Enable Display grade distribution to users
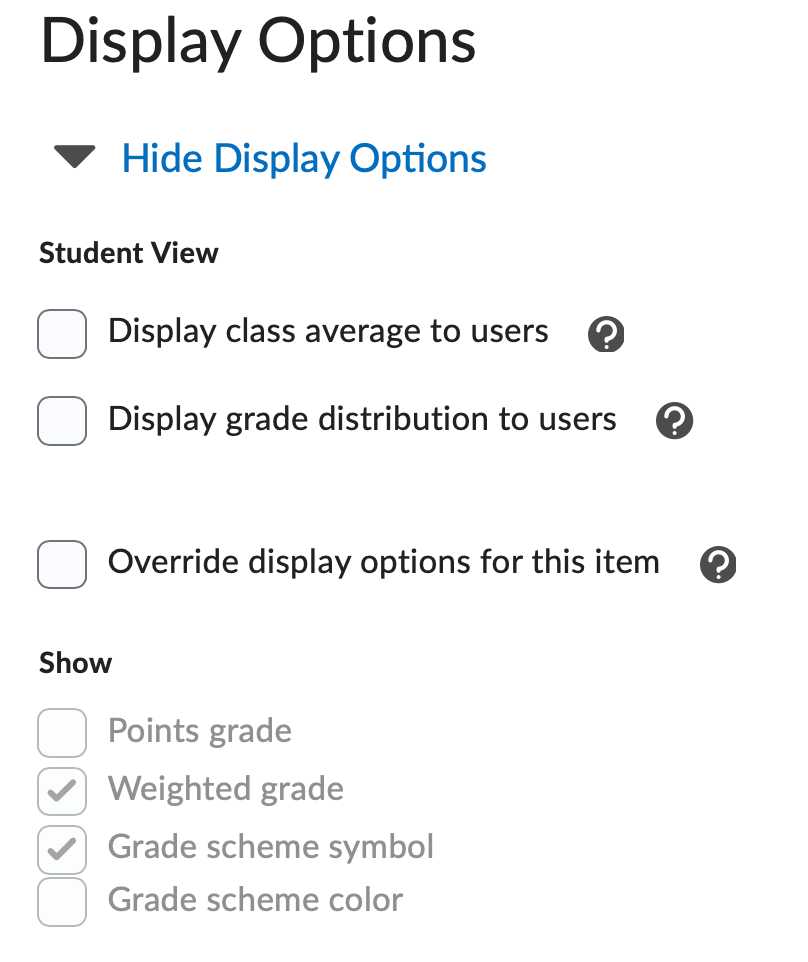 (61, 420)
